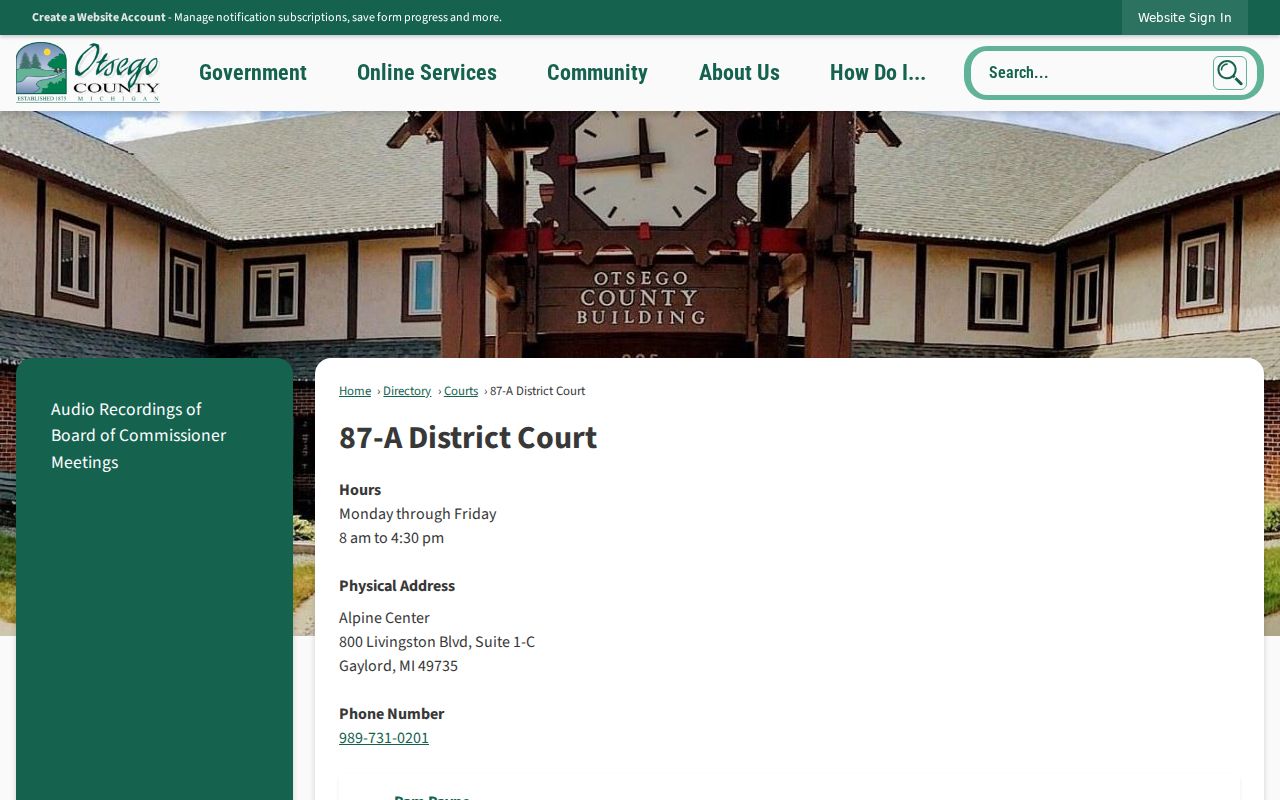Open the Otsego County logo home link
This screenshot has width=1280, height=800.
tap(88, 72)
